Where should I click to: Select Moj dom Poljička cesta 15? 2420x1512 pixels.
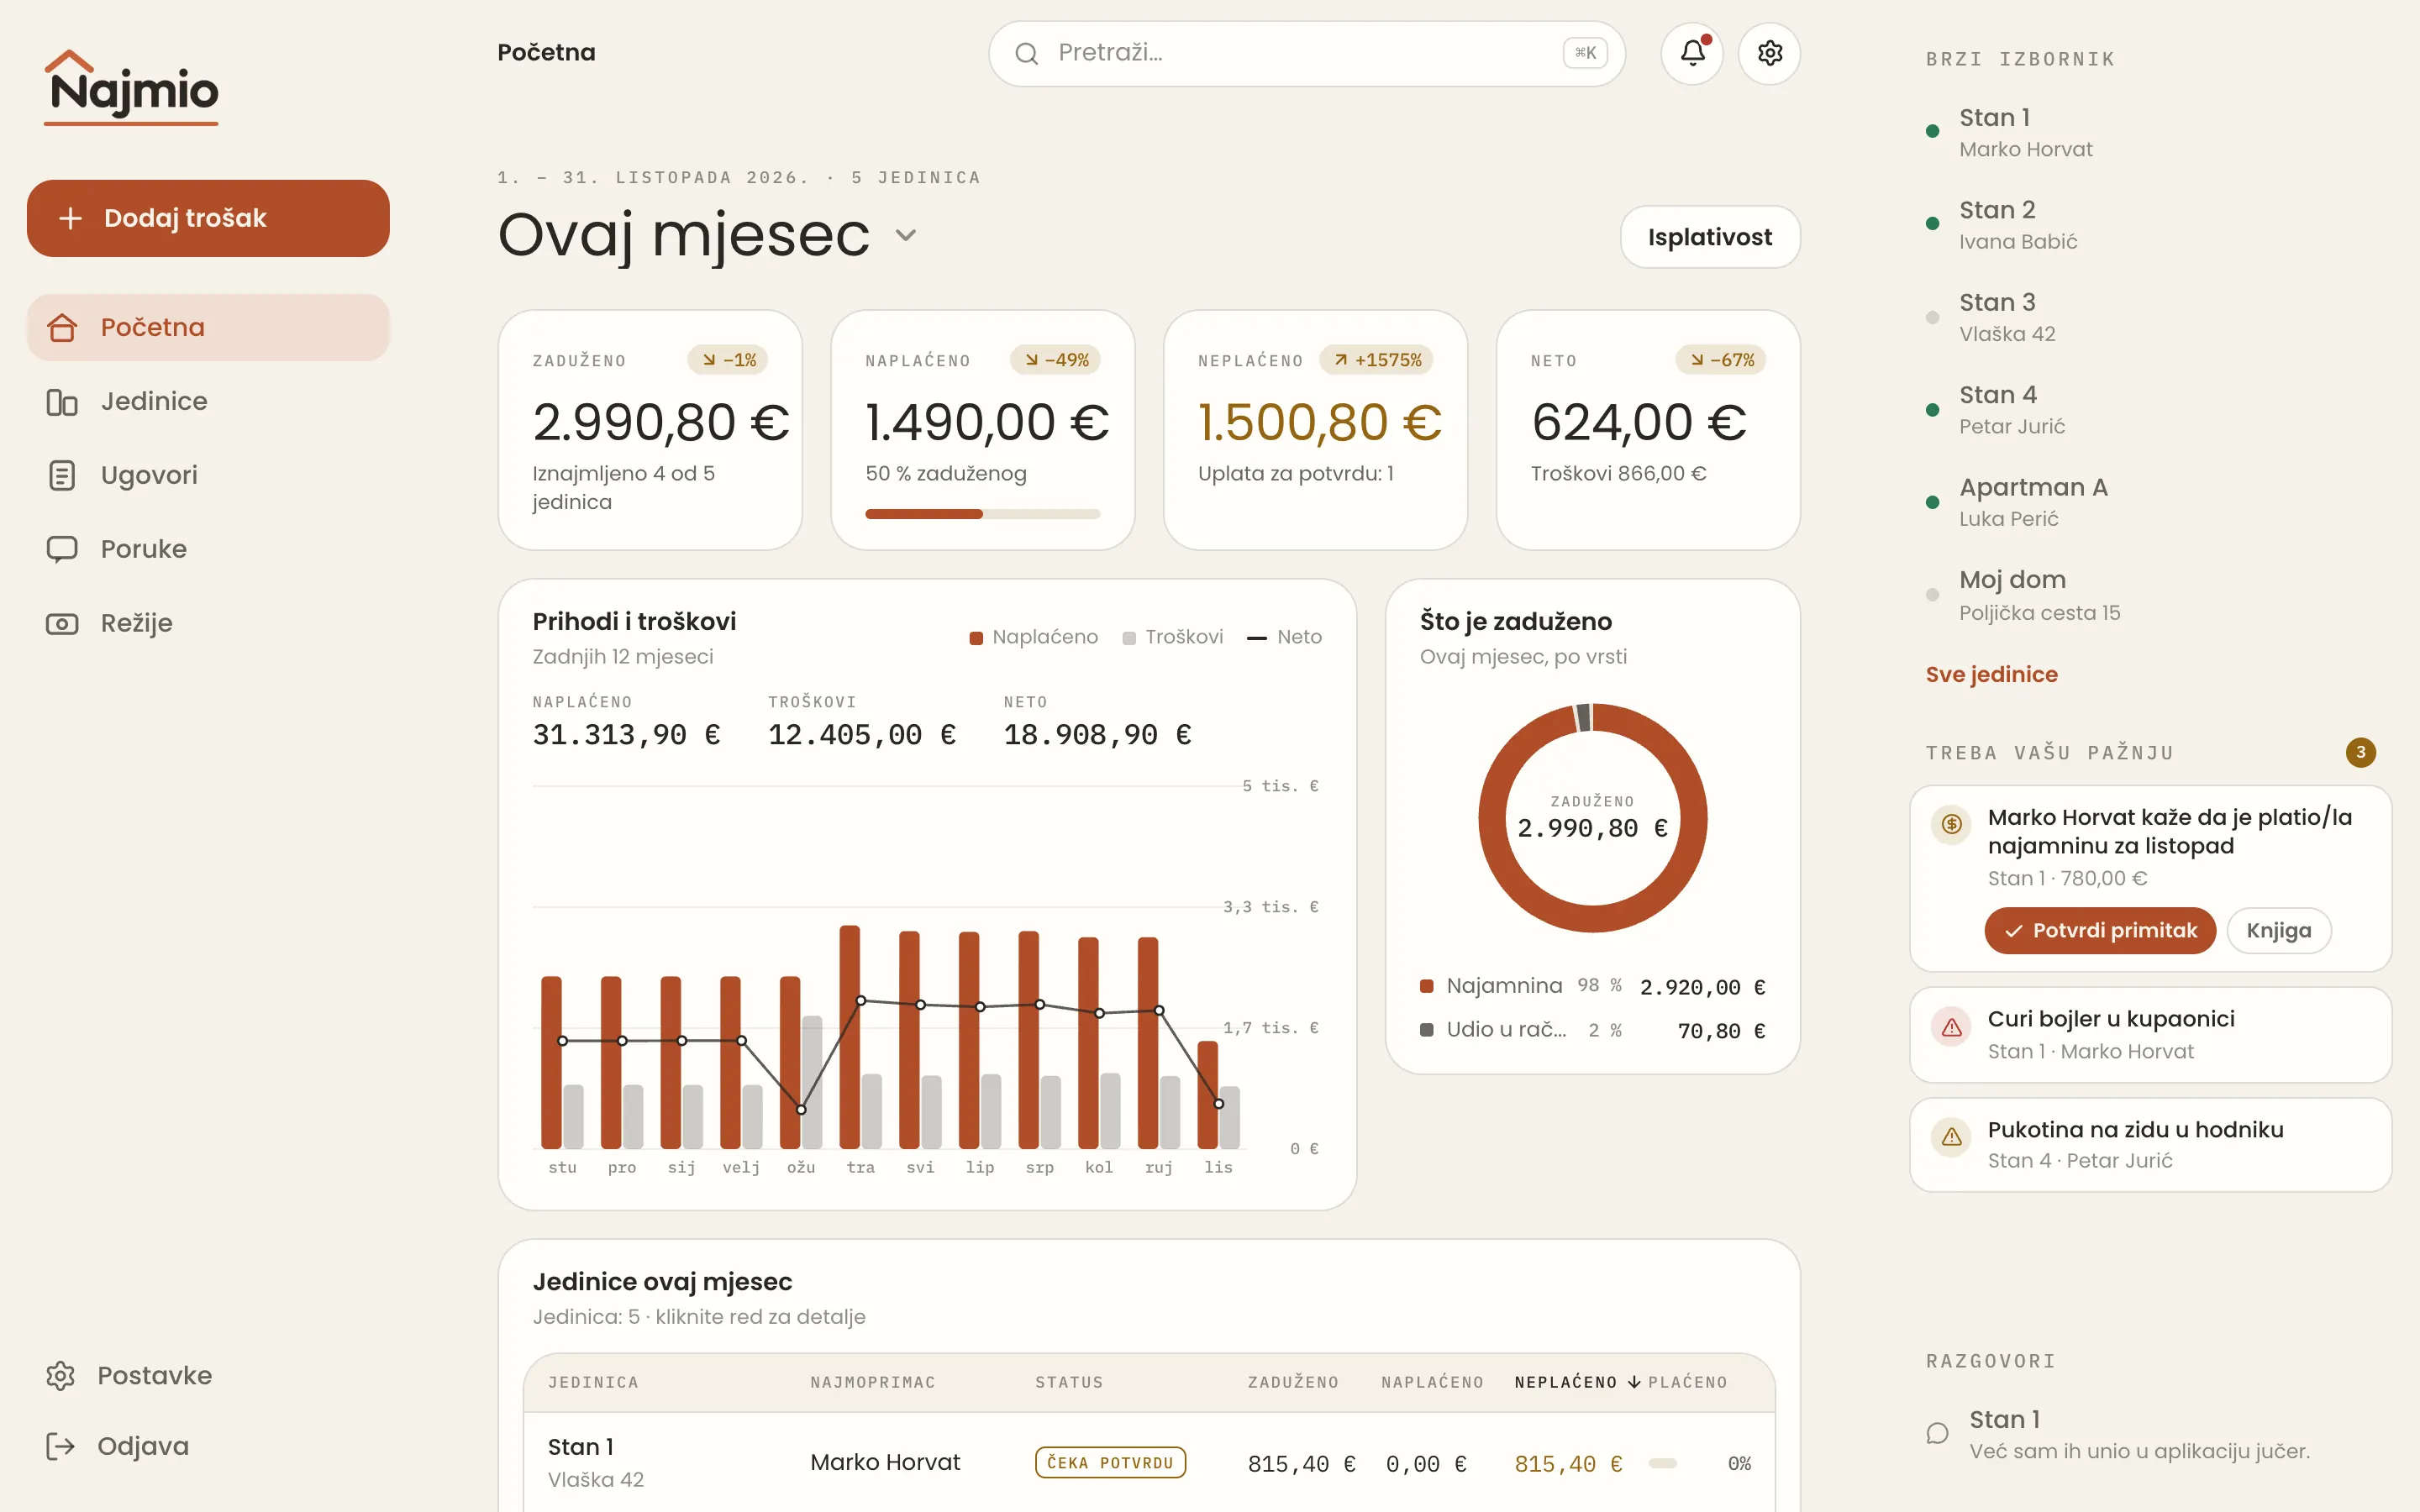(x=2150, y=595)
